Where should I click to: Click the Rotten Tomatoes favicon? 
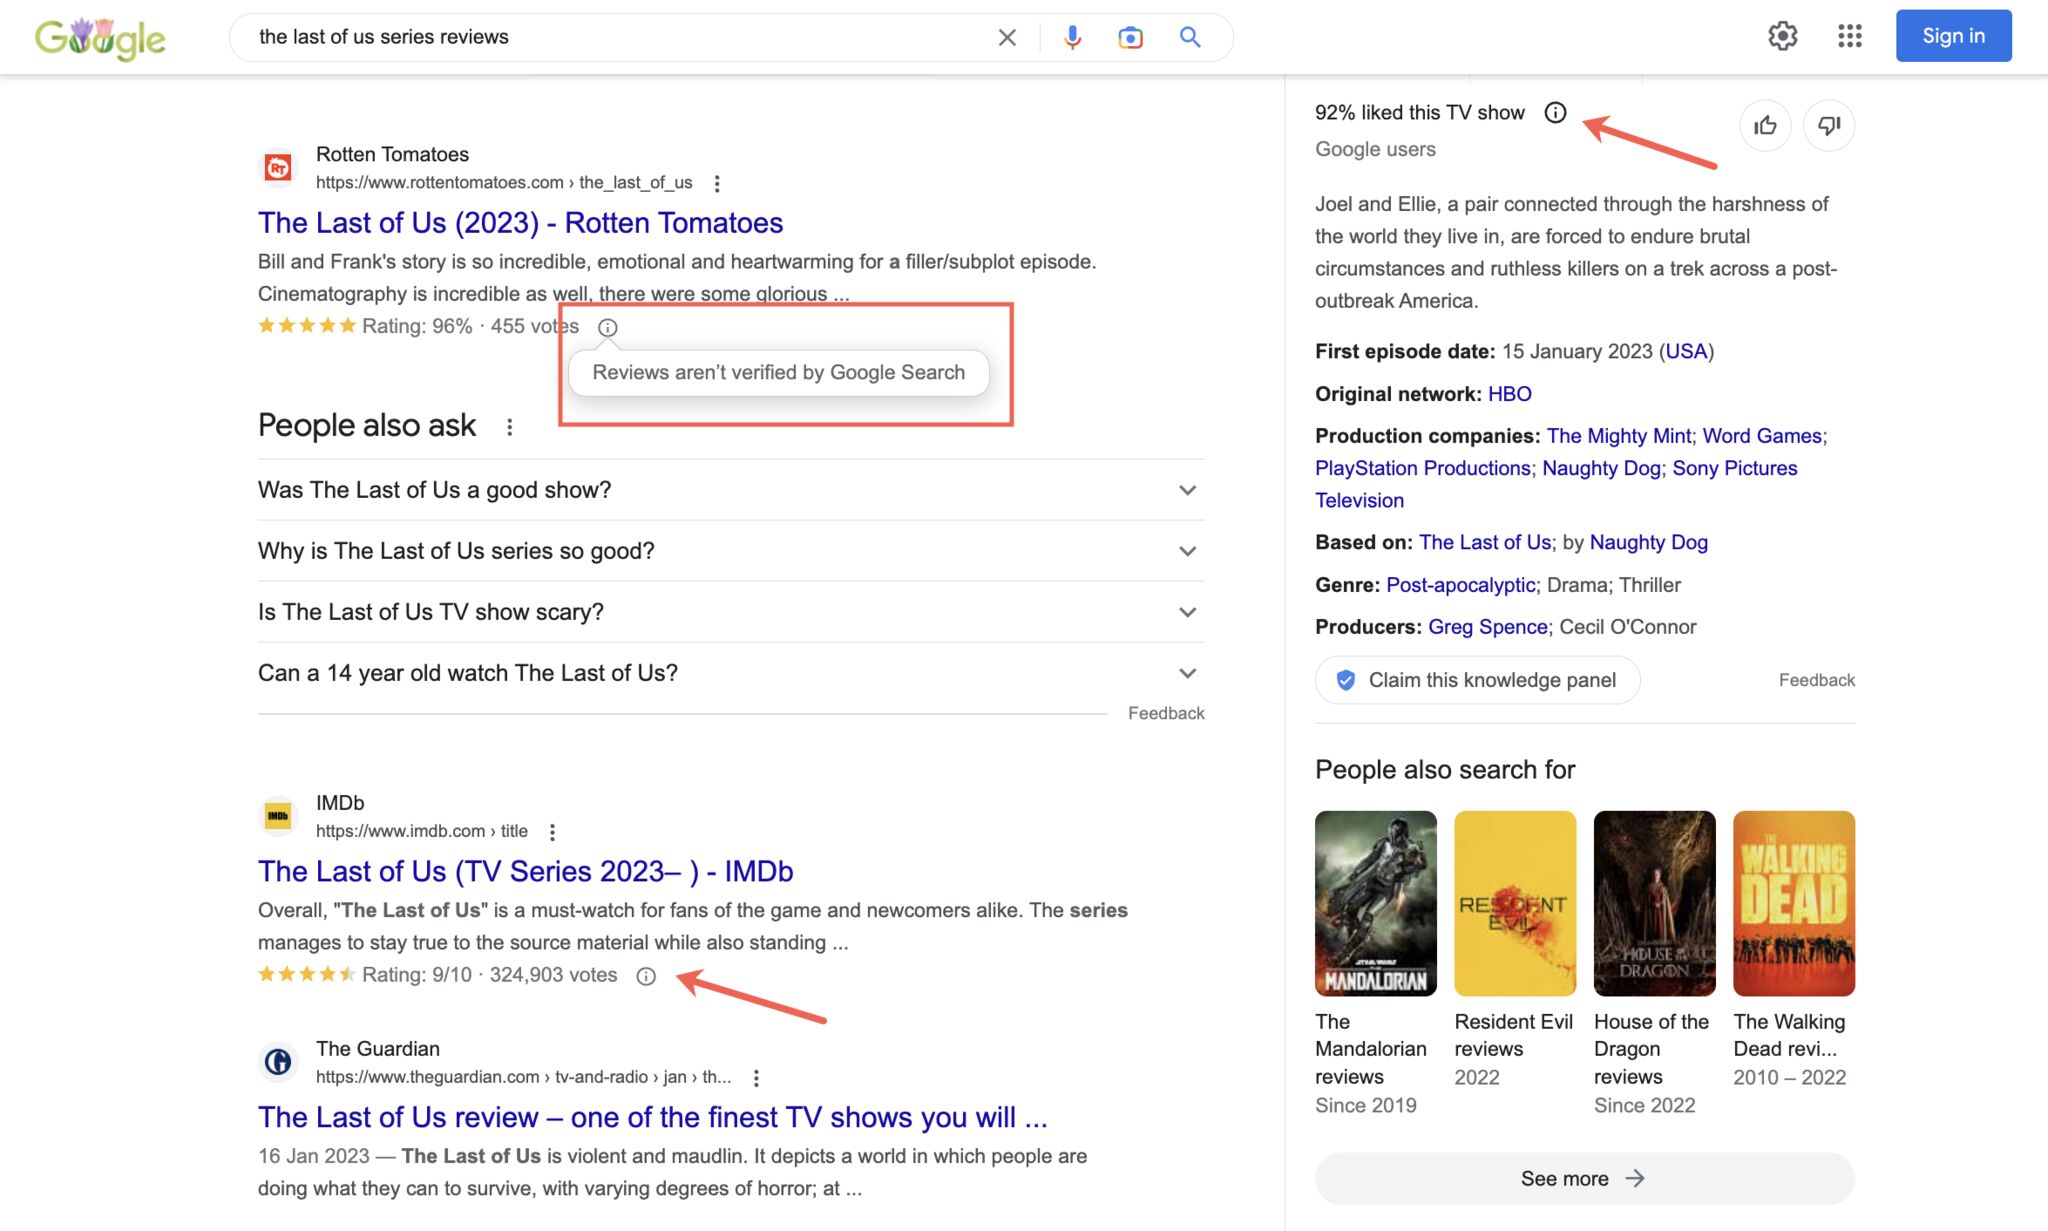278,168
